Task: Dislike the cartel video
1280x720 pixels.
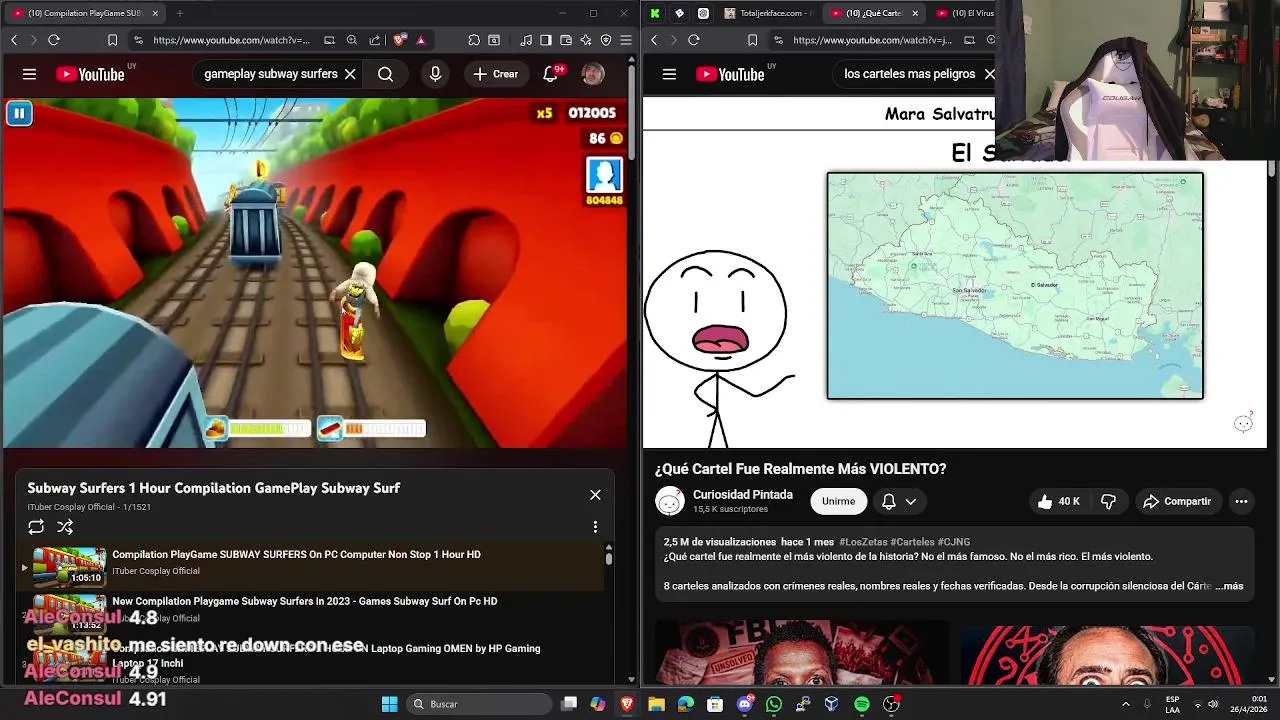Action: click(1108, 501)
